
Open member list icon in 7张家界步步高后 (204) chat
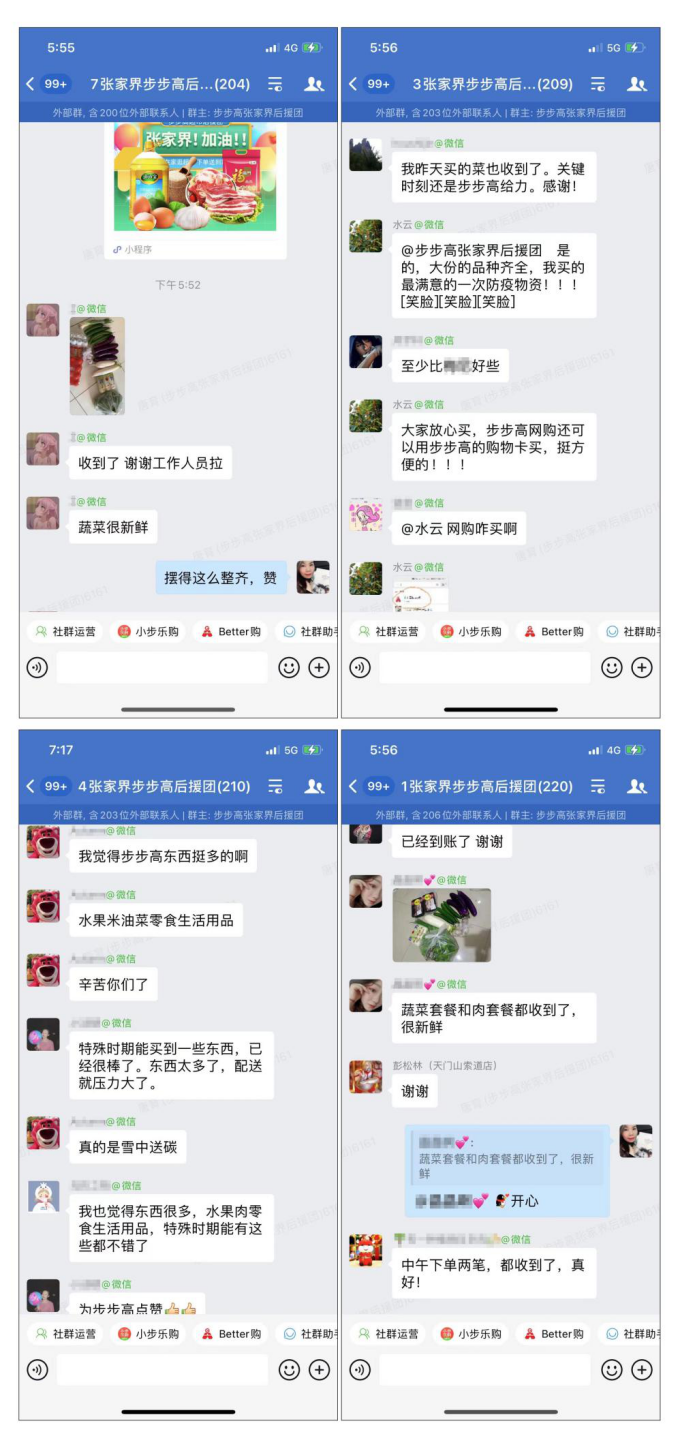(314, 84)
